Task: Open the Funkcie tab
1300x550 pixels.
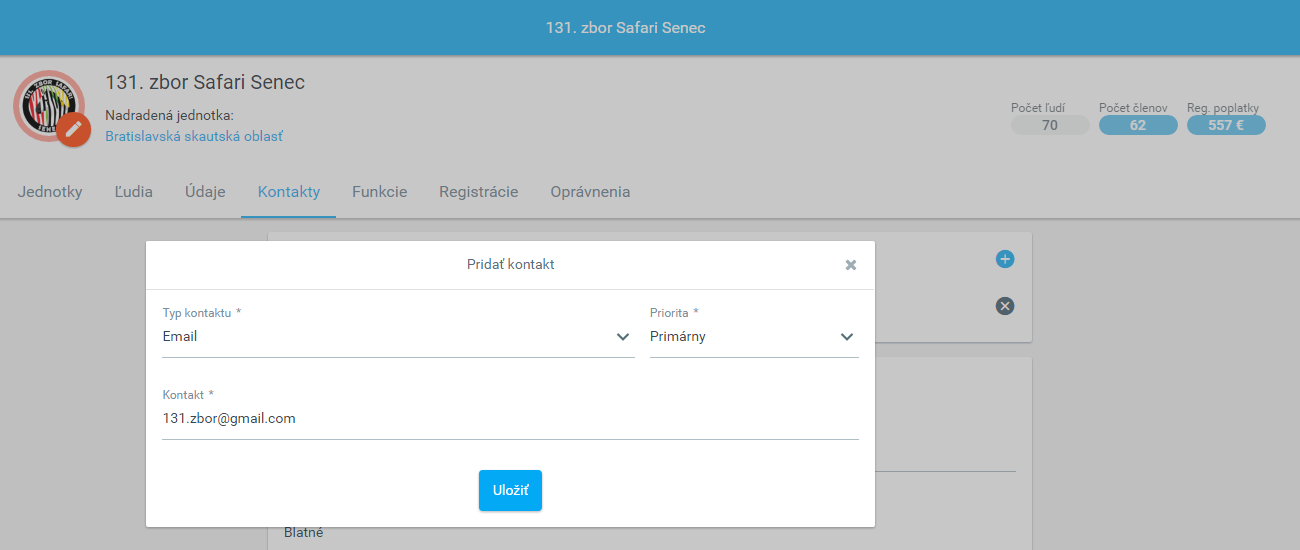Action: click(380, 192)
